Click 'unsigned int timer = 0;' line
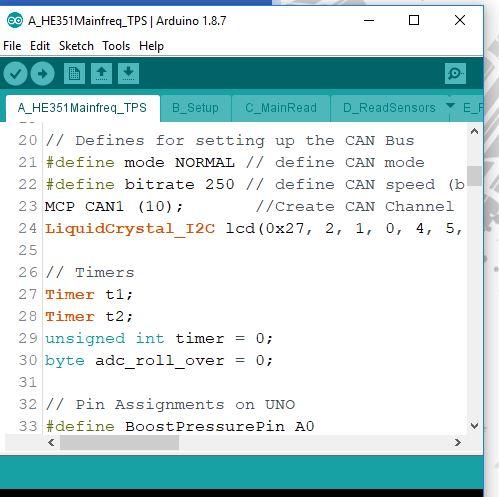 click(x=159, y=339)
